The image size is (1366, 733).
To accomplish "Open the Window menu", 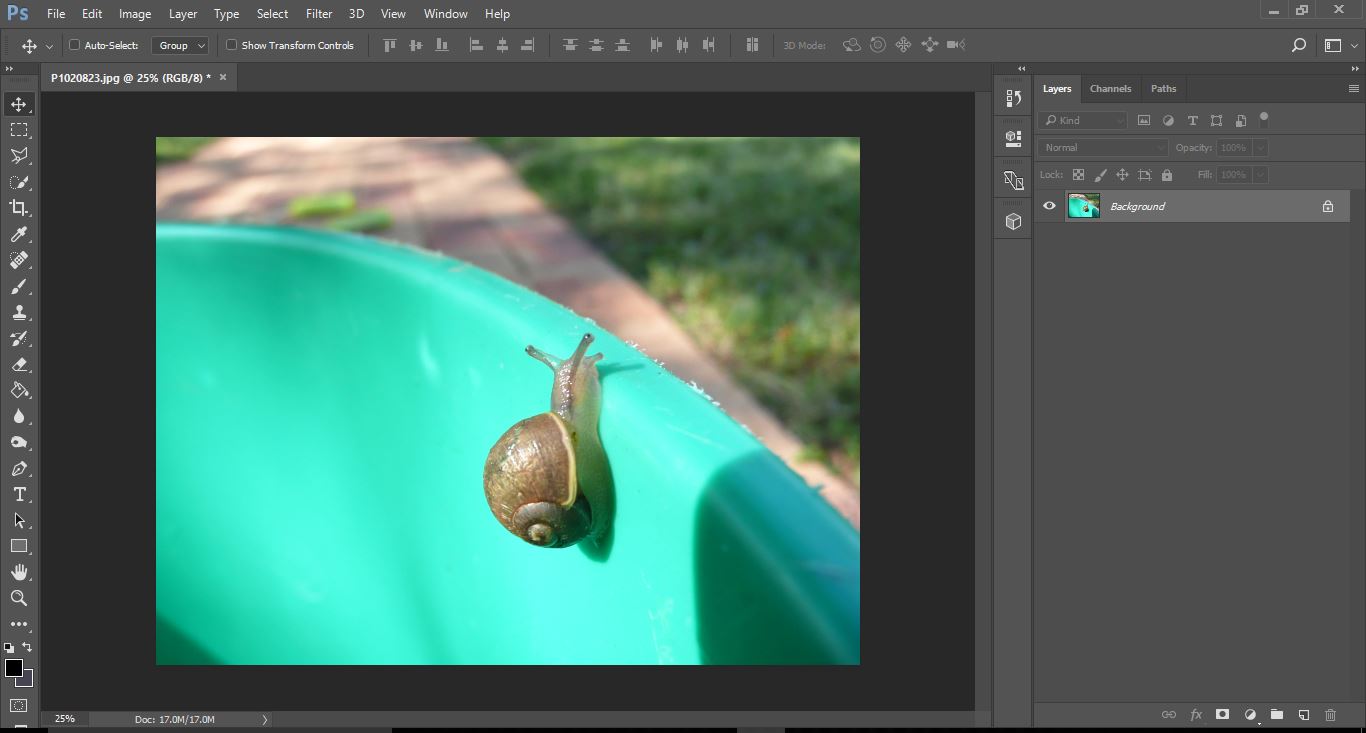I will pos(445,14).
